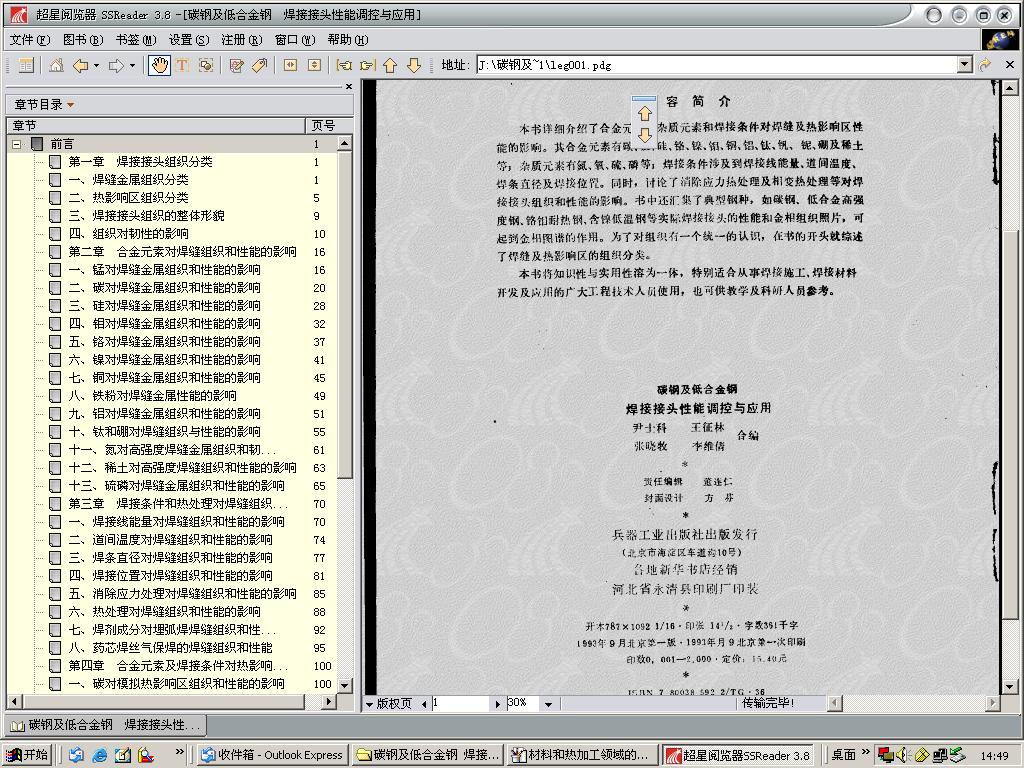The height and width of the screenshot is (768, 1024).
Task: Launch Internet Explorer from quick launch
Action: 99,755
